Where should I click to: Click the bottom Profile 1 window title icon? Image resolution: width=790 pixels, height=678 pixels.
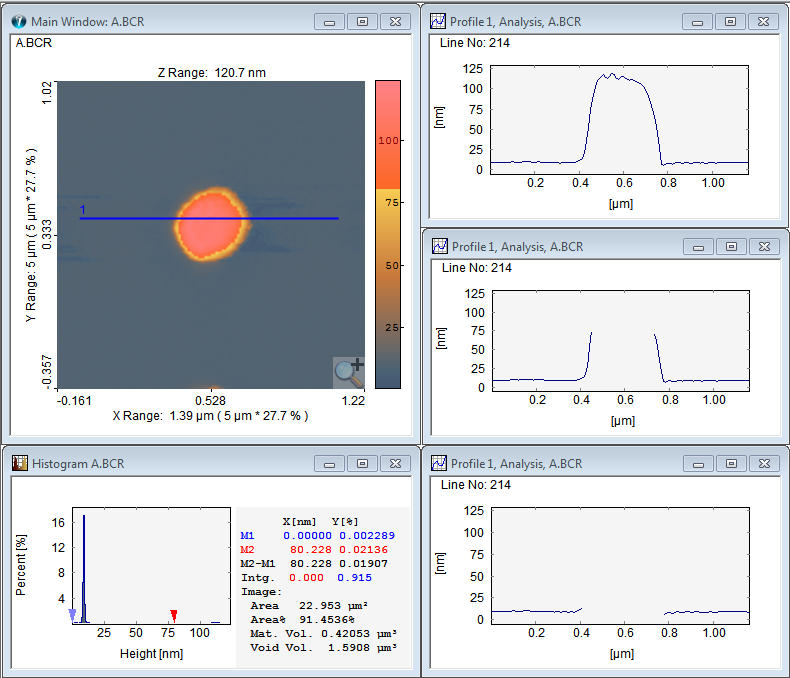(x=439, y=463)
